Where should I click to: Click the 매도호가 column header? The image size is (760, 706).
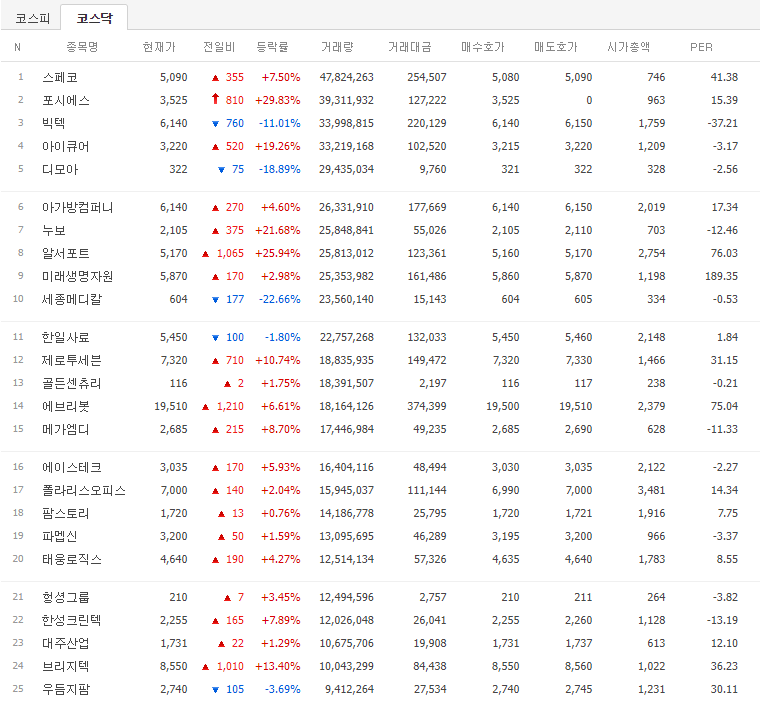click(556, 47)
